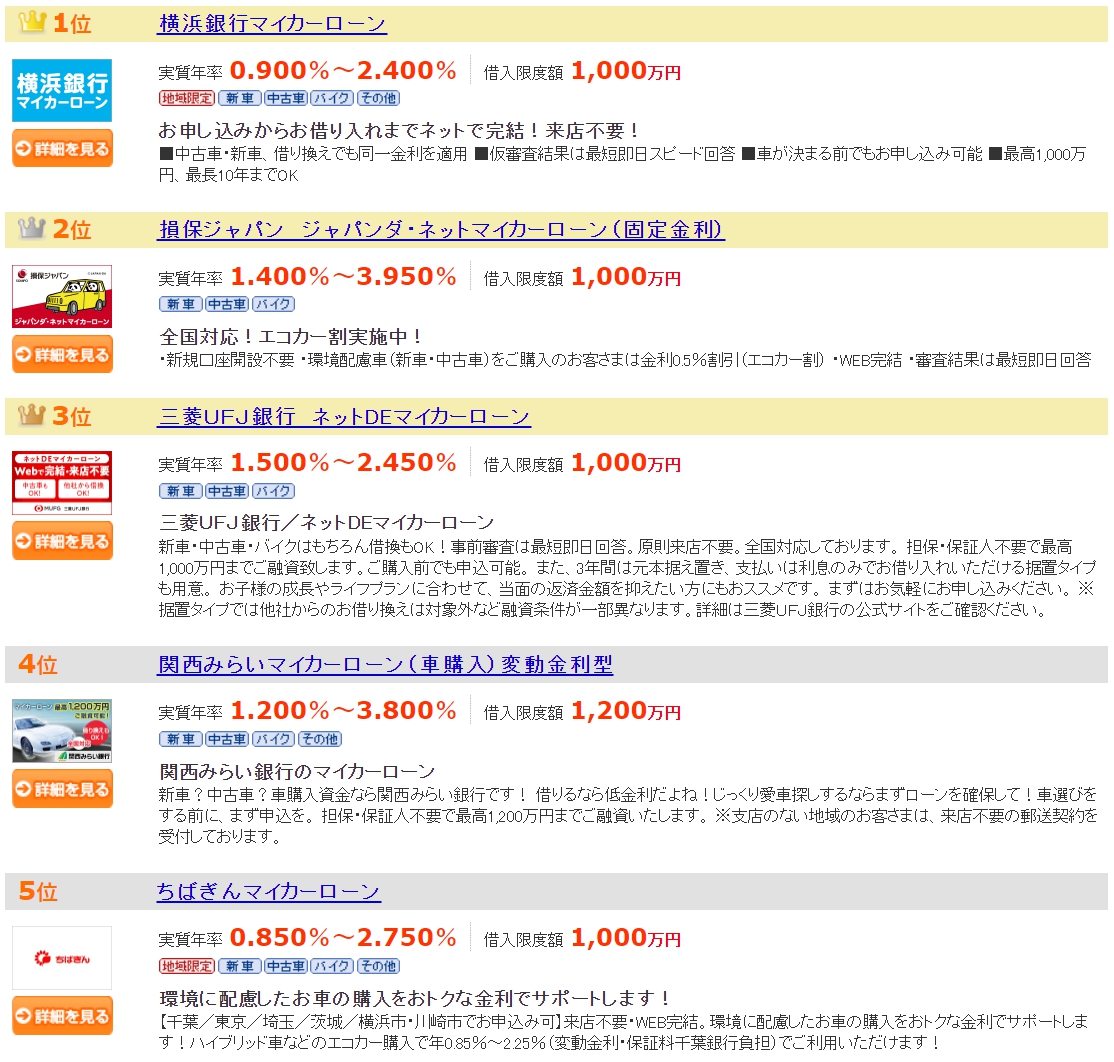Open the 関西みらいマイカーローン 変動金利型 link
The width and height of the screenshot is (1114, 1062).
384,664
